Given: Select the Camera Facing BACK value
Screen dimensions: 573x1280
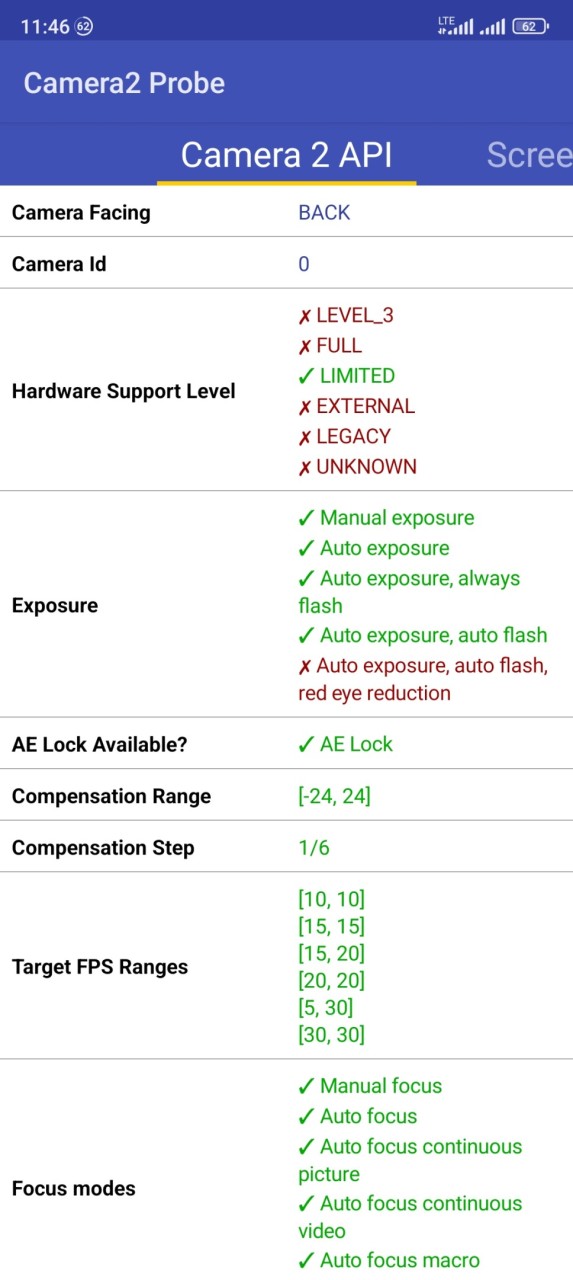Looking at the screenshot, I should click(324, 212).
